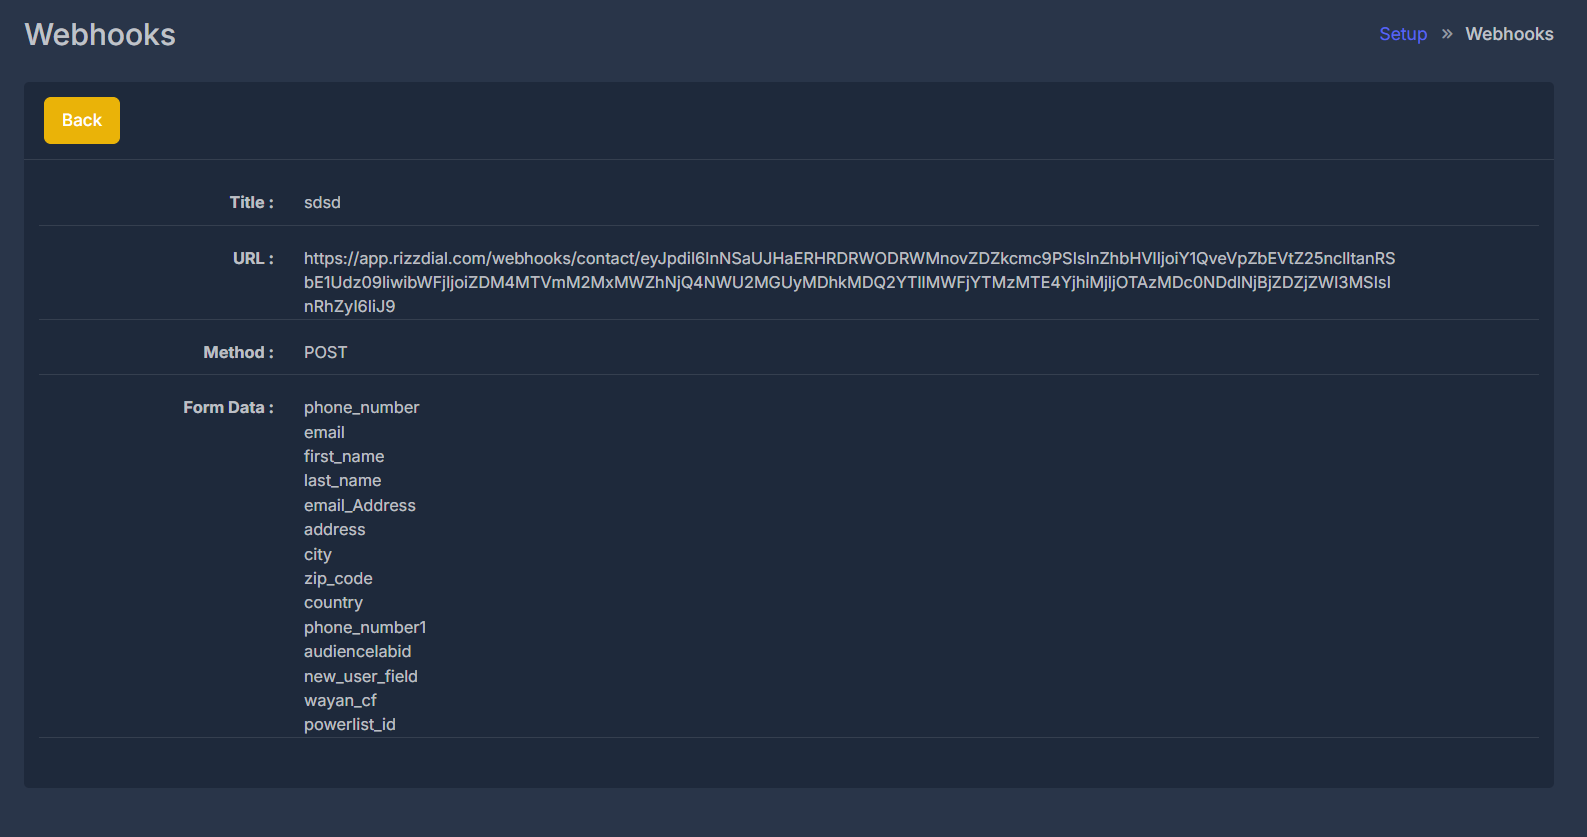Image resolution: width=1587 pixels, height=837 pixels.
Task: Select the powerlist_id form field
Action: [350, 724]
